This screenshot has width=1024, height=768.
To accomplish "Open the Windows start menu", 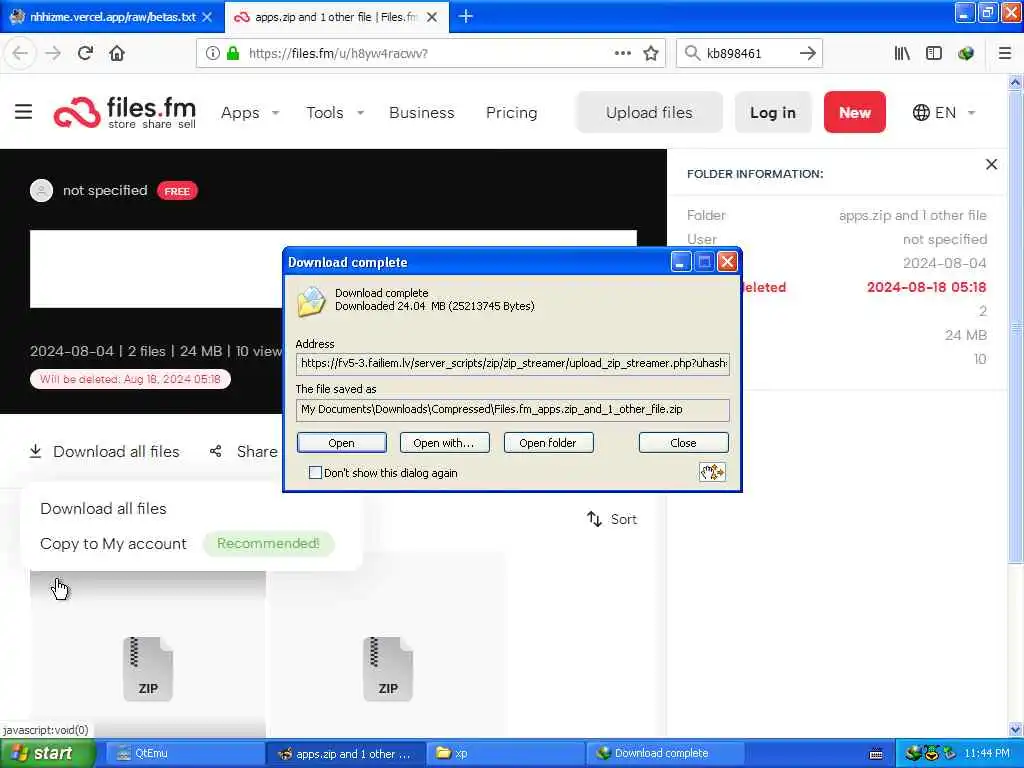I will [47, 754].
